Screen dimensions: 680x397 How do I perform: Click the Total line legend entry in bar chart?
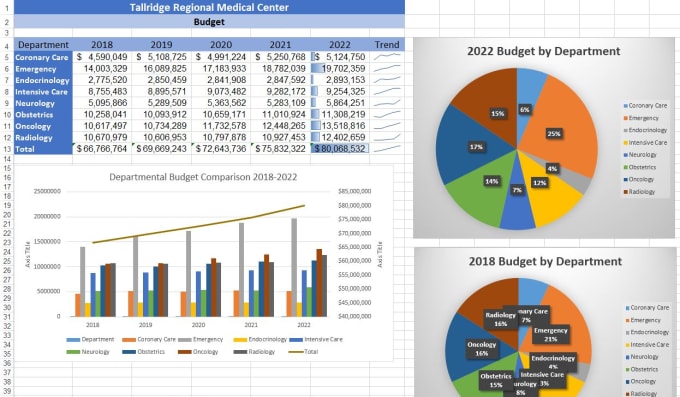tap(303, 352)
